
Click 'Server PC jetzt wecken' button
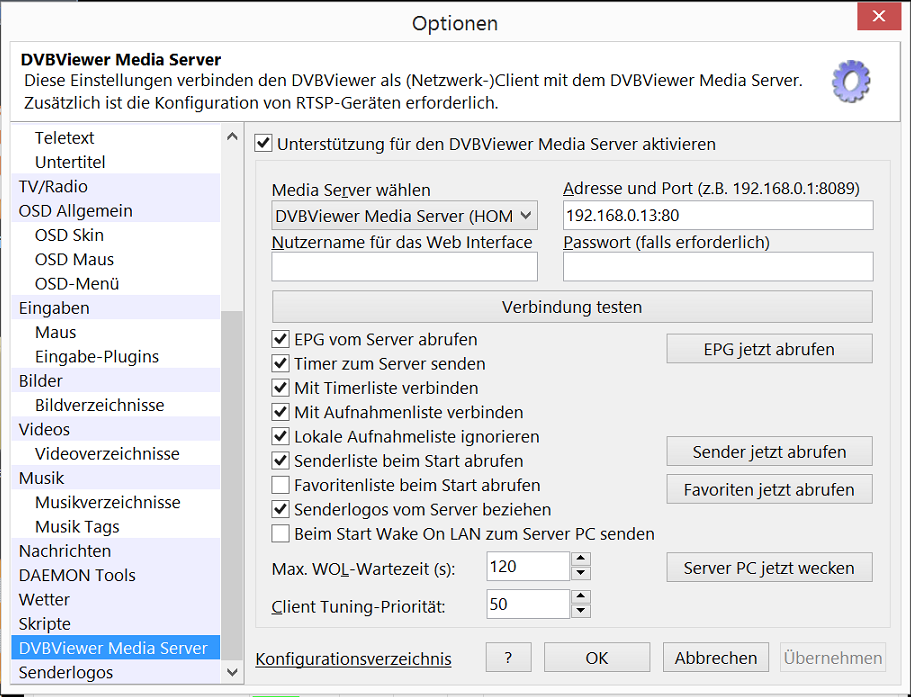(x=769, y=568)
